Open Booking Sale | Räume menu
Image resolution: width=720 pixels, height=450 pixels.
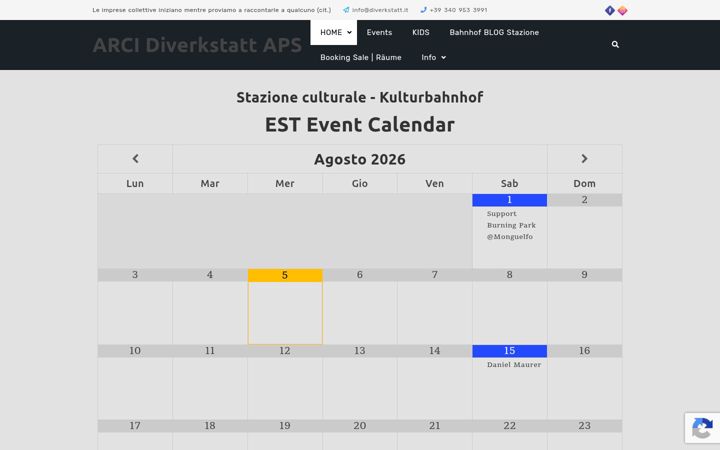361,57
